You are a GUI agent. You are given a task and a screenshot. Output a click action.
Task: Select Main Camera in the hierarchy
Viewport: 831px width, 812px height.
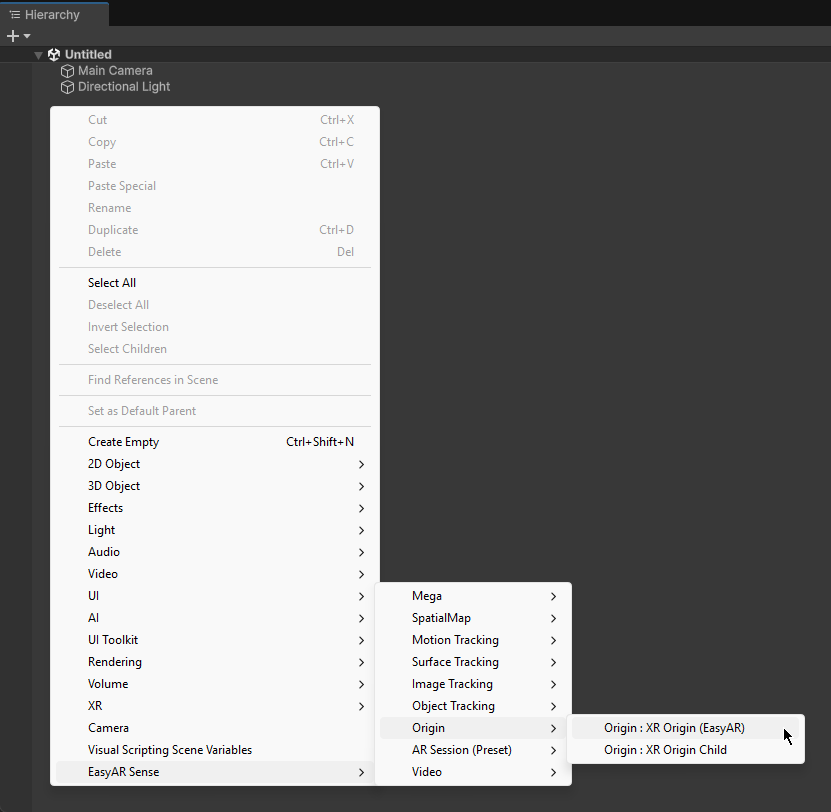click(115, 71)
